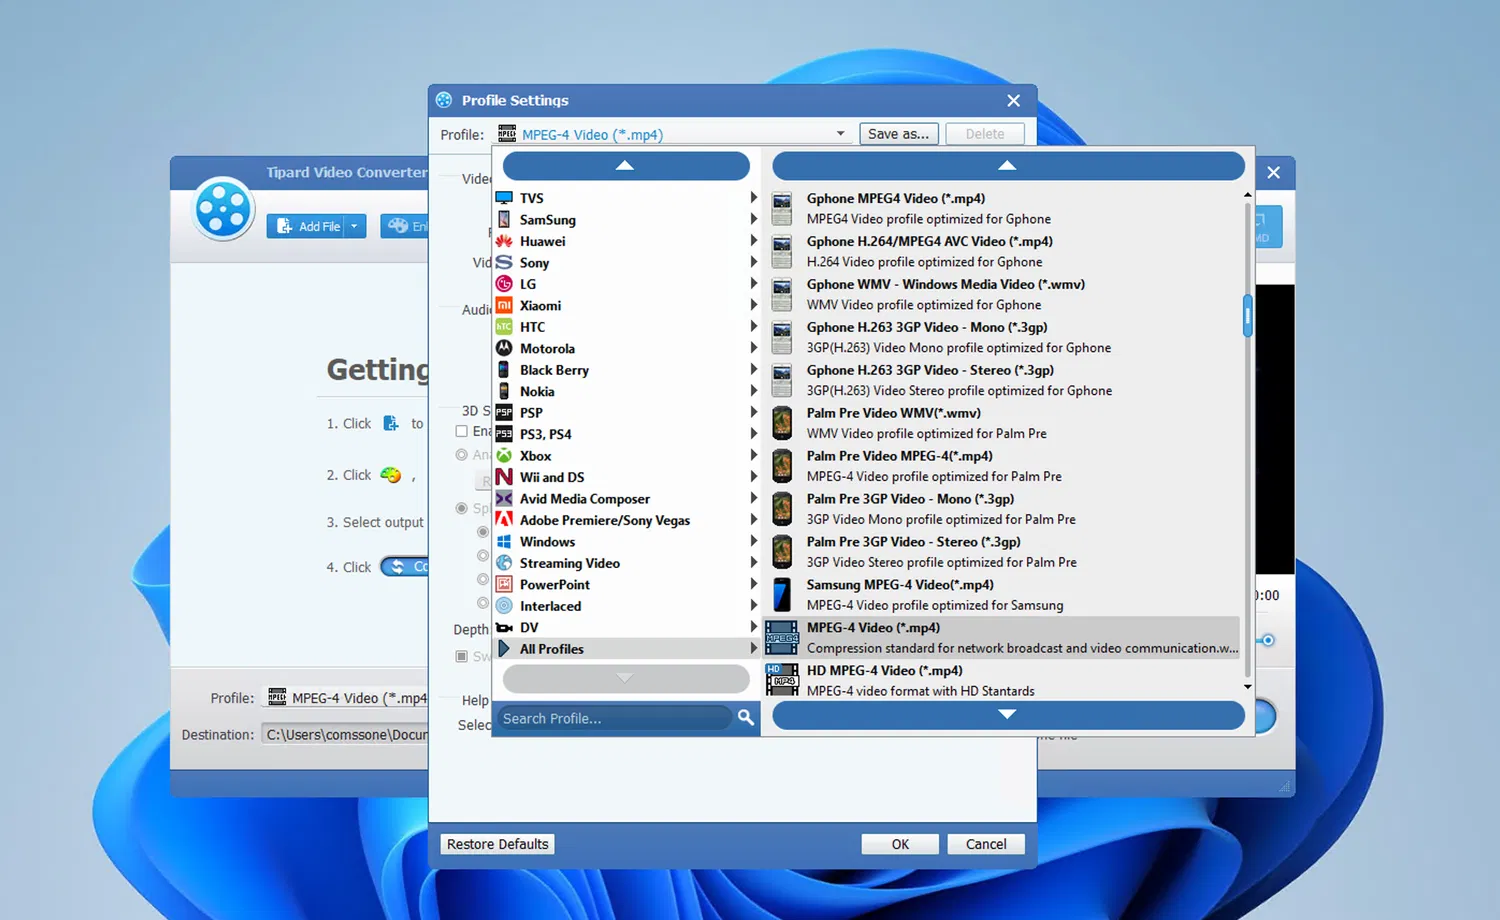The image size is (1500, 920).
Task: Expand the Xbox submenu arrow
Action: pos(753,456)
